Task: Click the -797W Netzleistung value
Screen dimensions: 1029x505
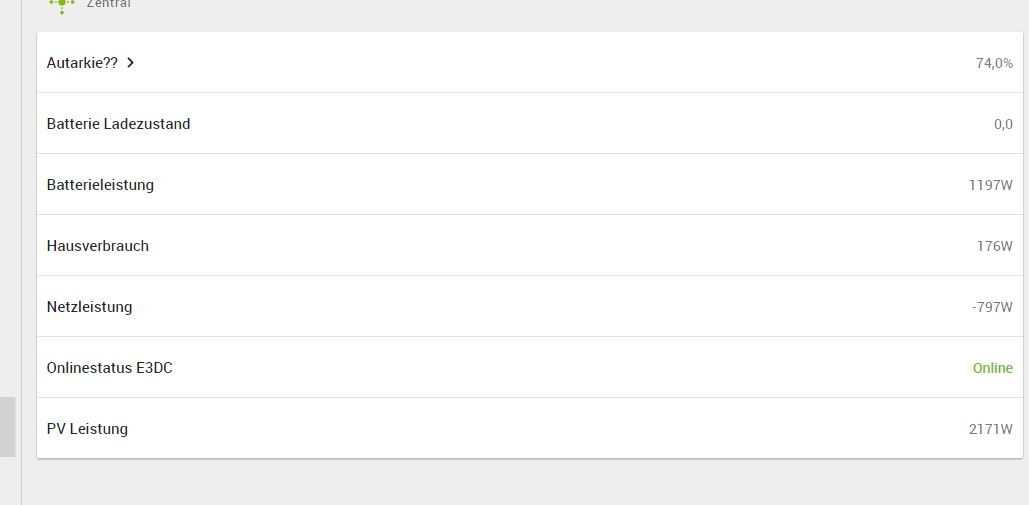Action: coord(992,307)
